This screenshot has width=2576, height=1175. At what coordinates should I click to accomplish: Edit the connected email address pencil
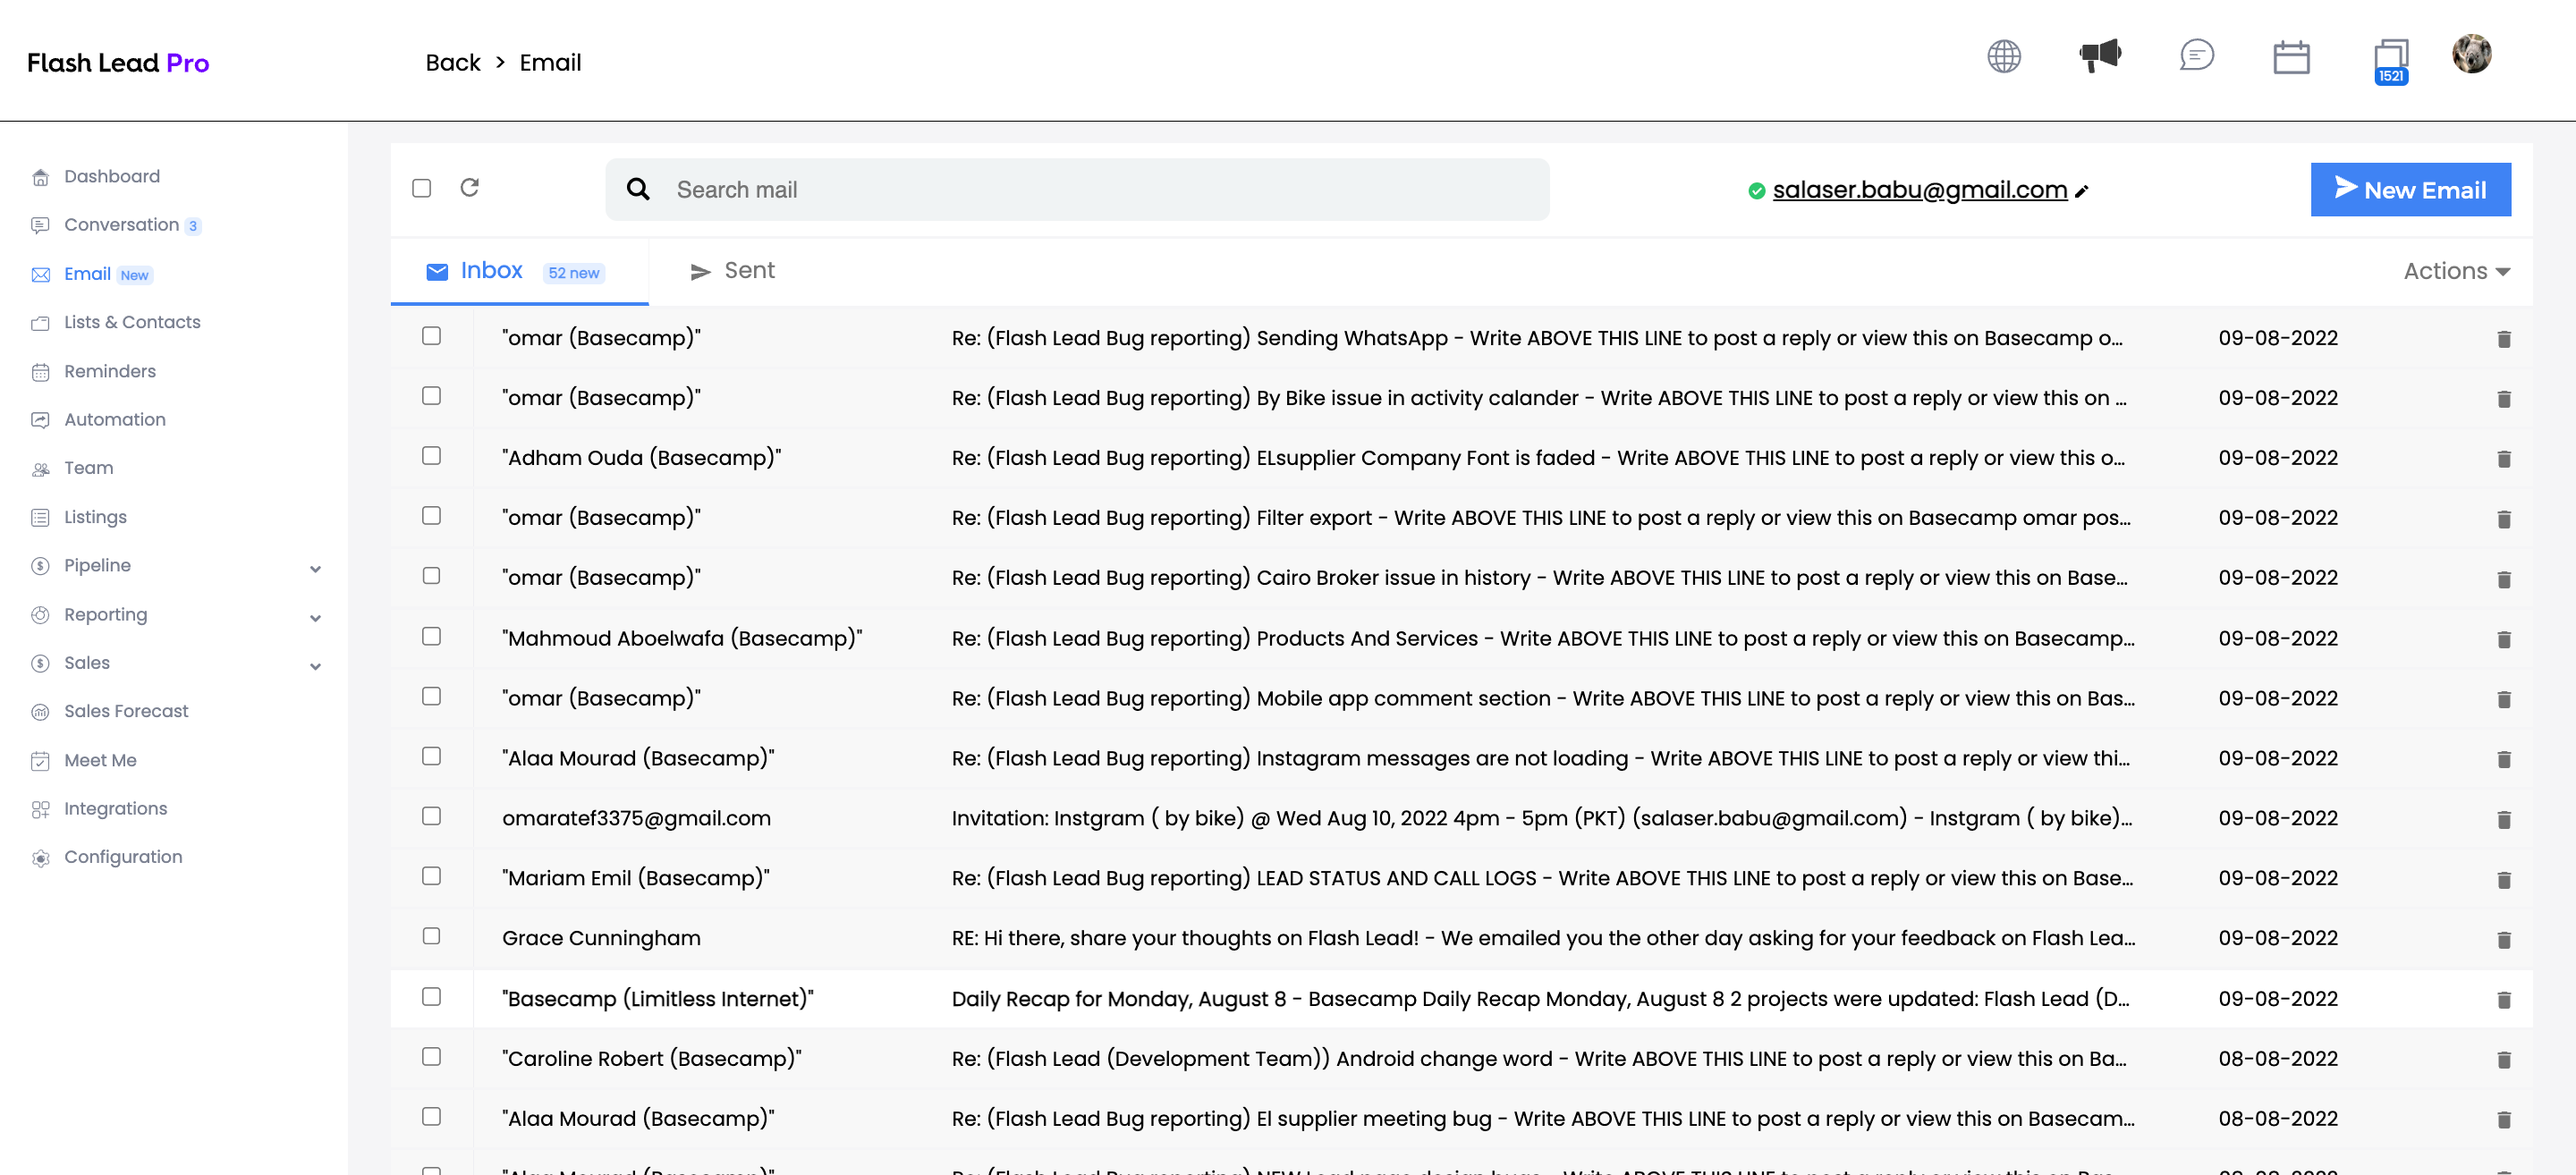2082,191
